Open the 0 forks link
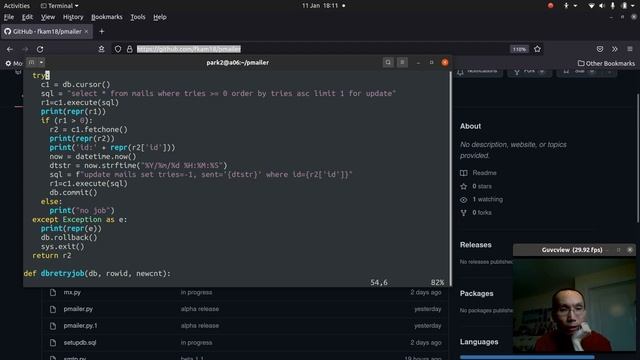Image resolution: width=640 pixels, height=360 pixels. [482, 213]
